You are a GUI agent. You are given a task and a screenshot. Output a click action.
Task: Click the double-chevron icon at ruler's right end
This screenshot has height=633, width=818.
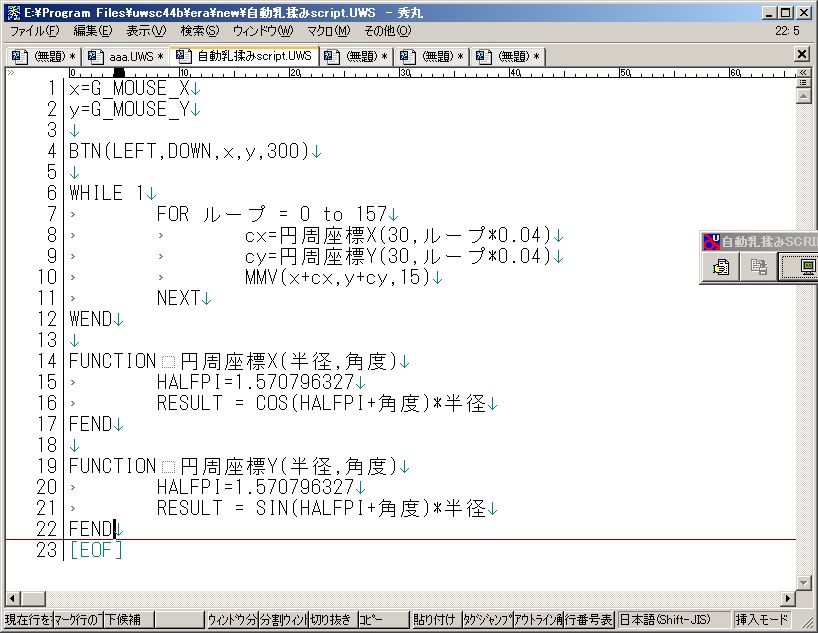coord(803,73)
